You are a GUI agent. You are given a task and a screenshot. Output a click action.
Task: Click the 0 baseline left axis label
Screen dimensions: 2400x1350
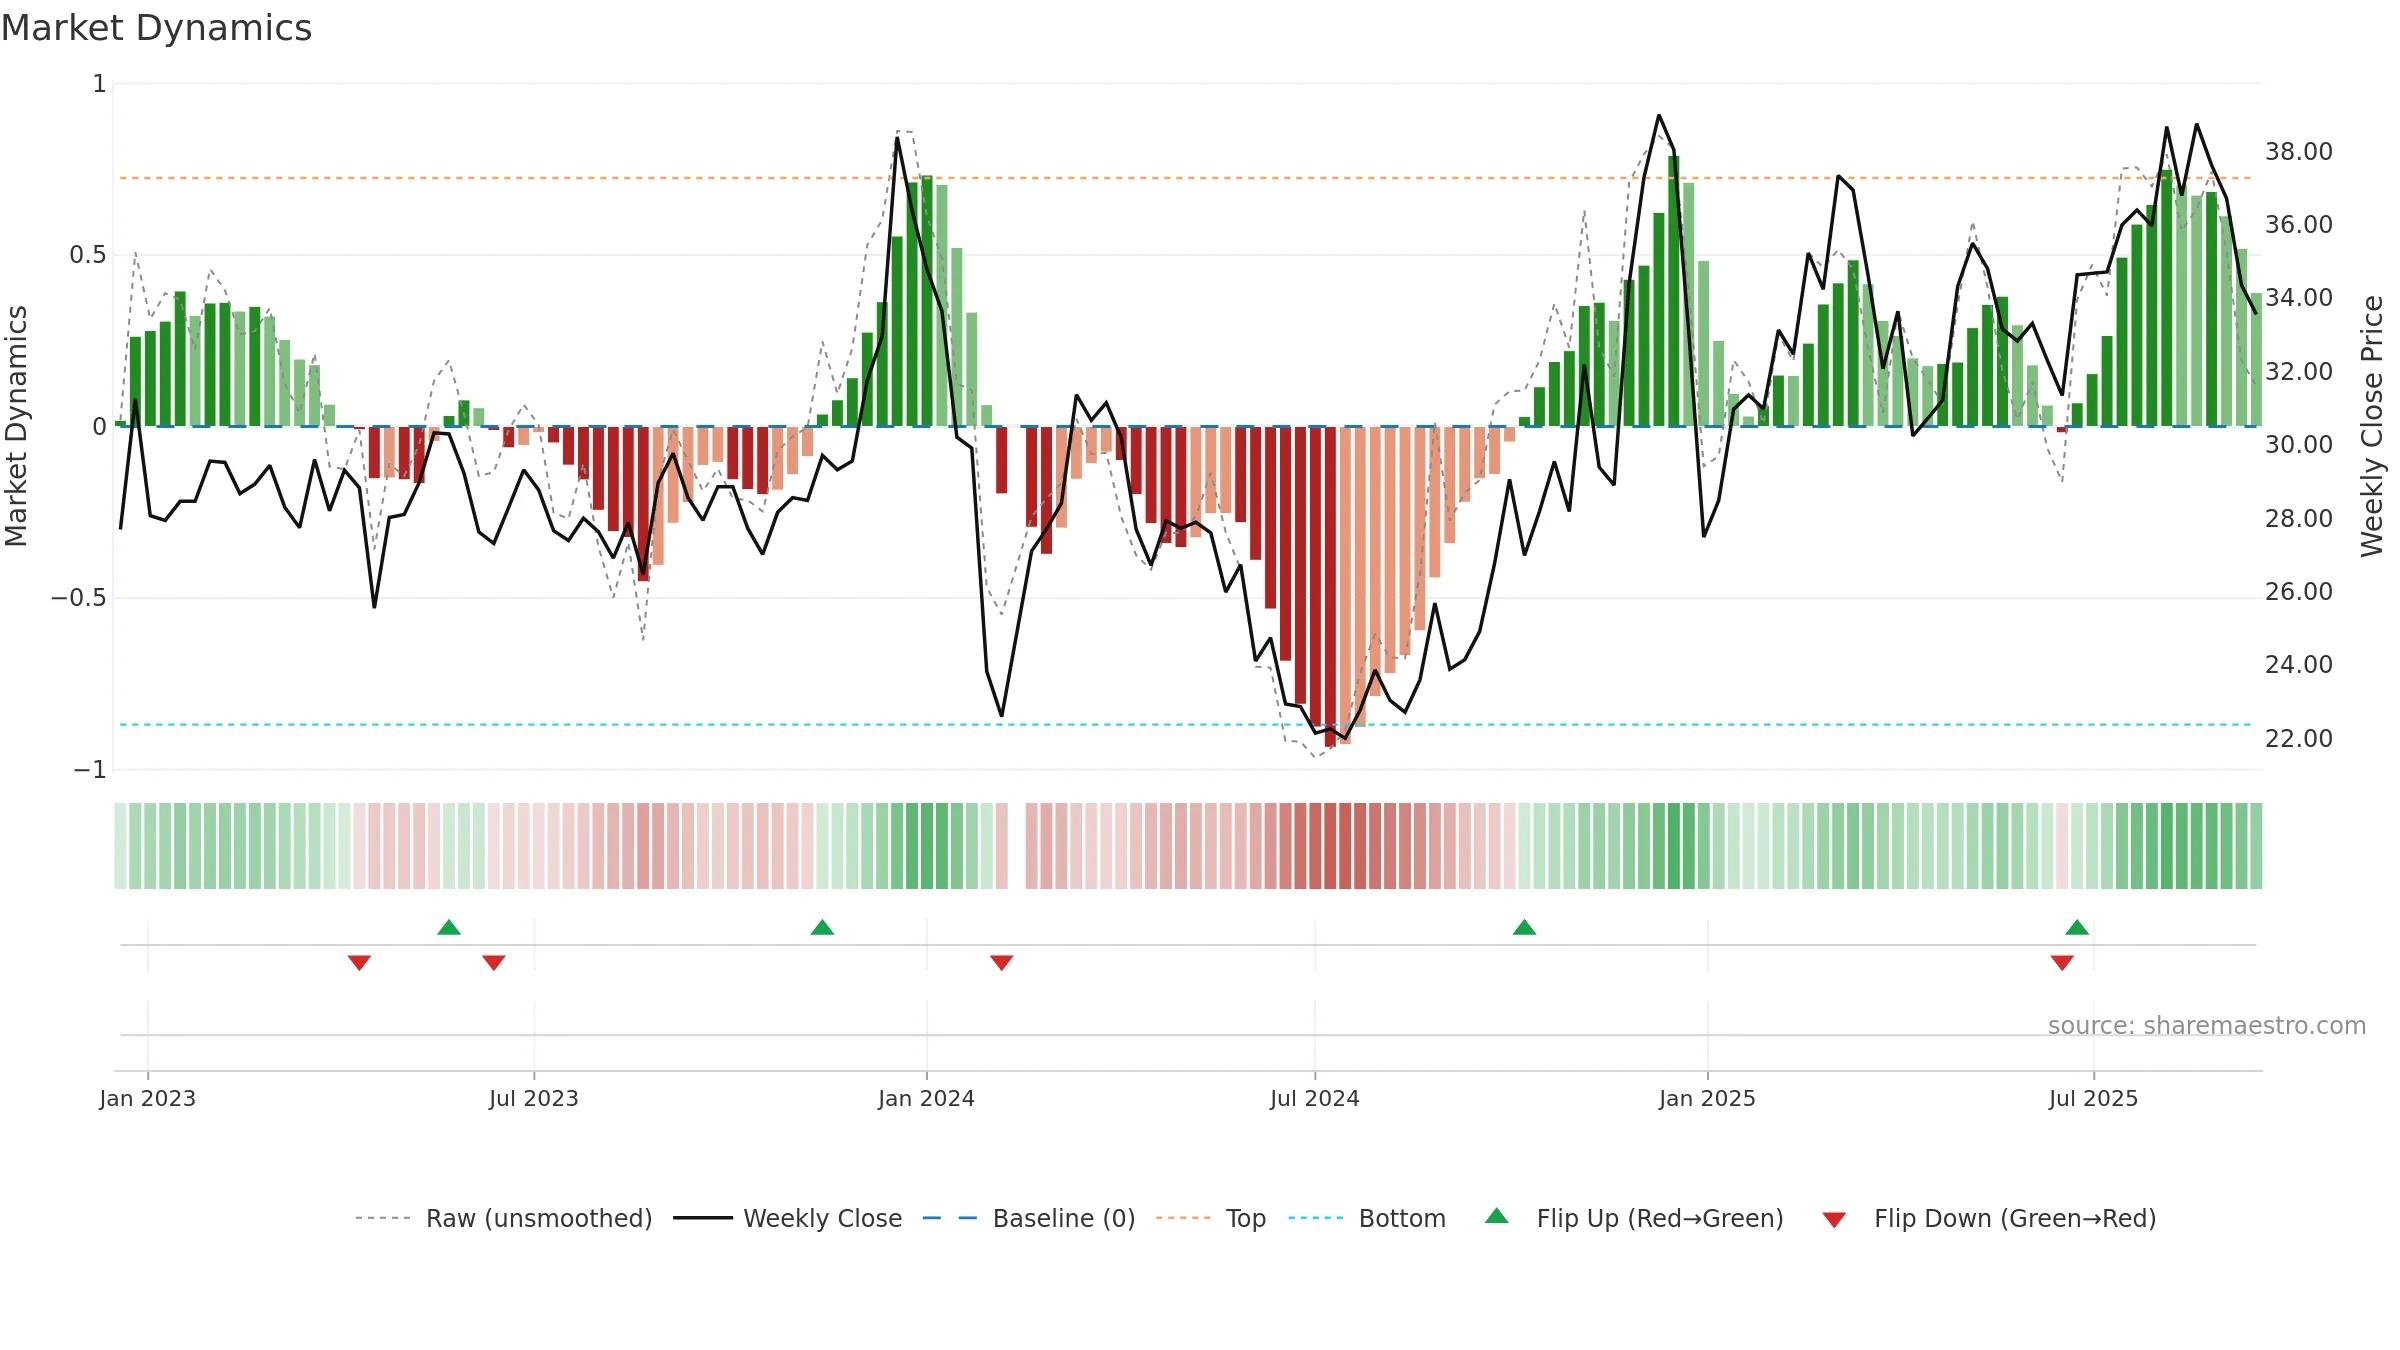(x=100, y=427)
